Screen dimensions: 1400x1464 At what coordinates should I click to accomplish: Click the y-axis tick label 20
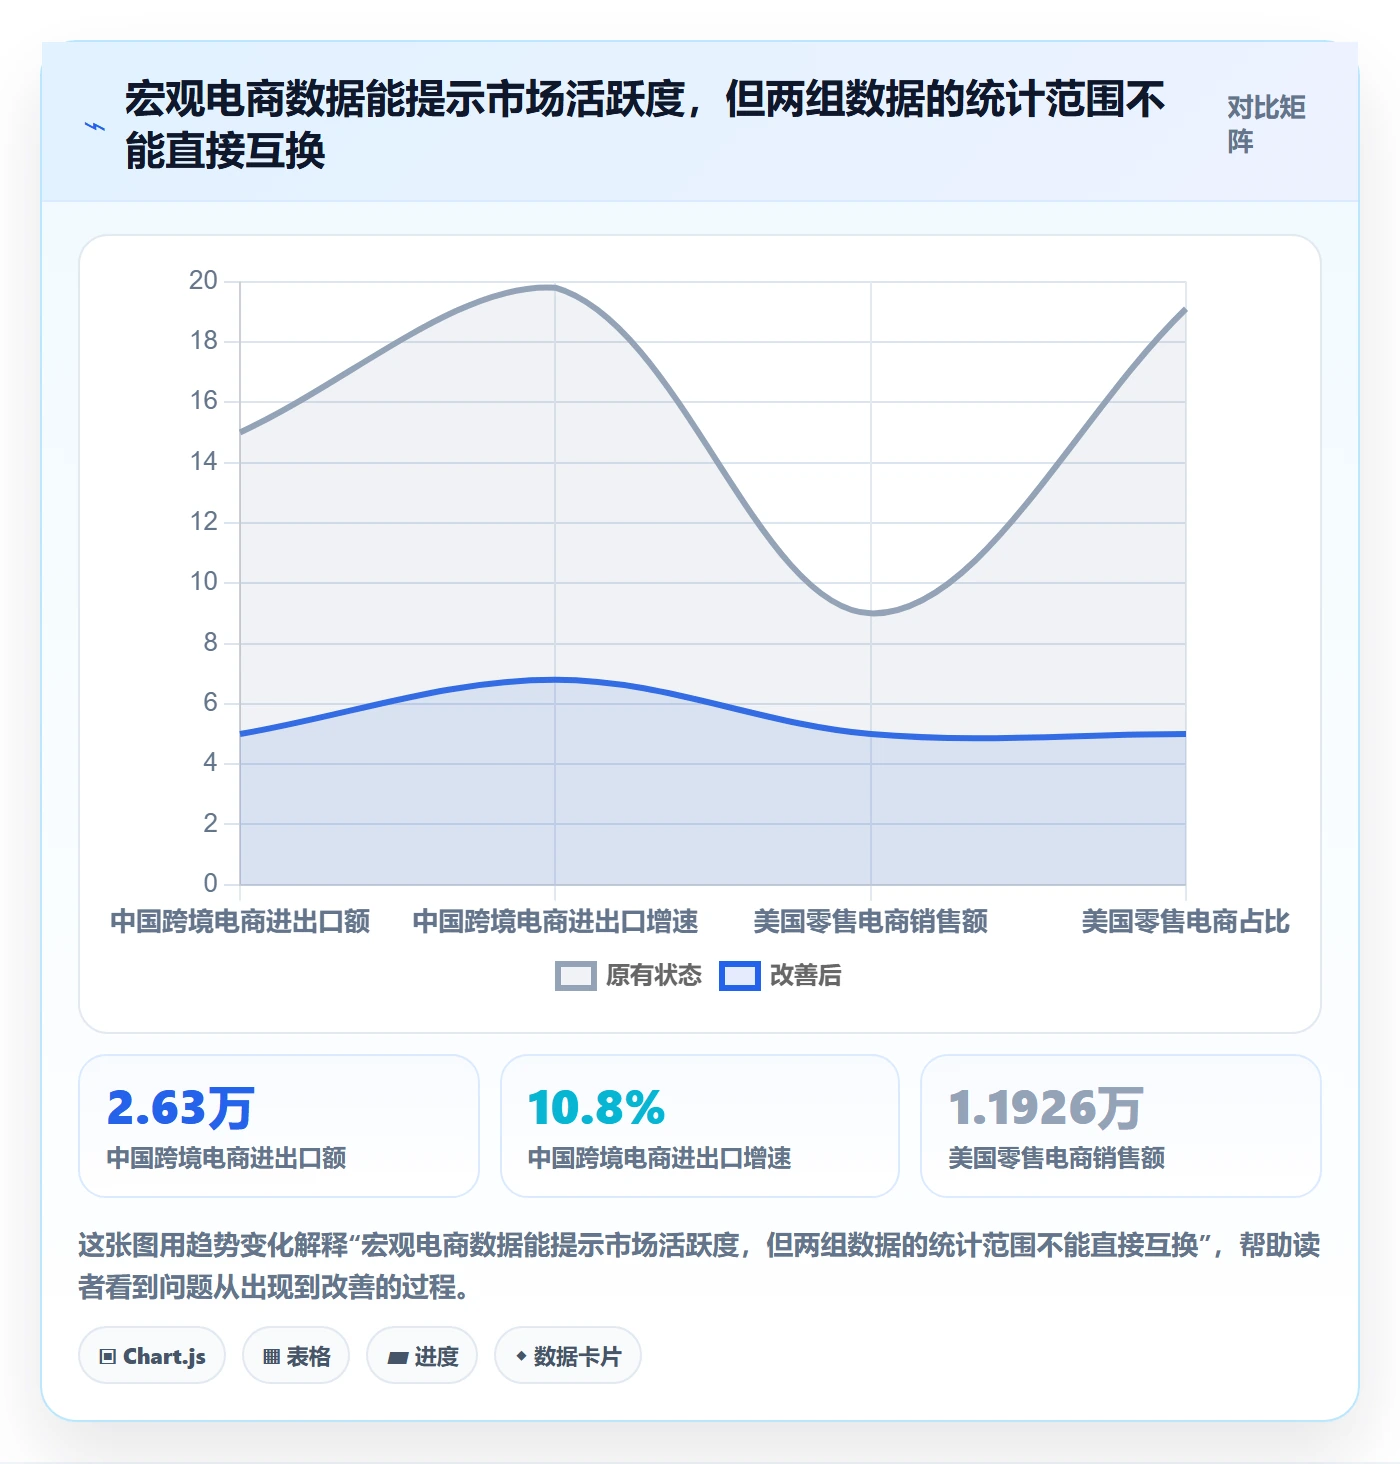coord(203,281)
